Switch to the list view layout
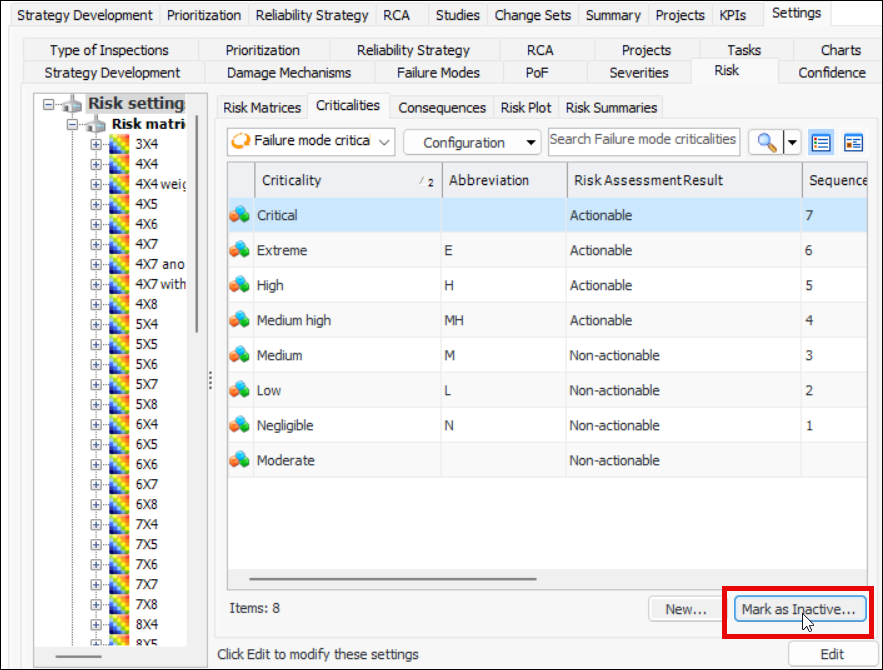The height and width of the screenshot is (670, 883). click(x=821, y=142)
